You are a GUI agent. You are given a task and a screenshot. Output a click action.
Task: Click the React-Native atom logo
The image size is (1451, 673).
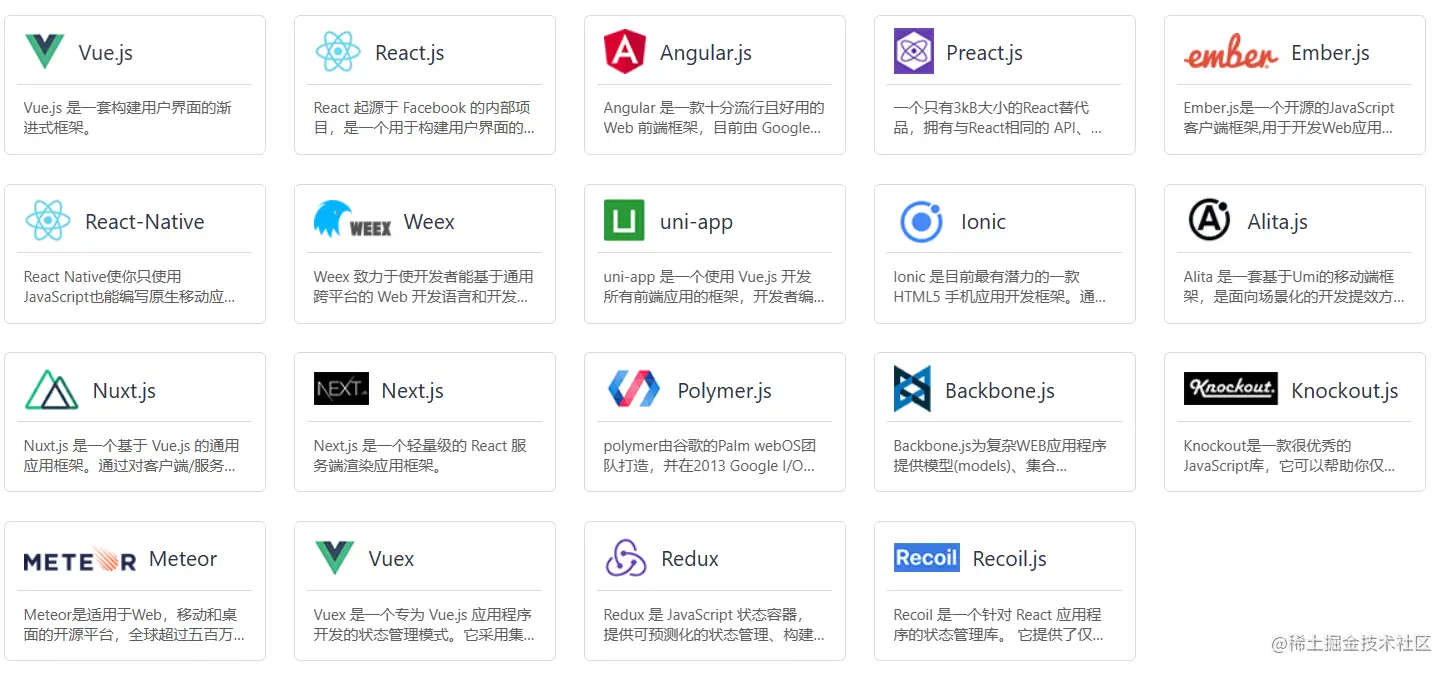(x=47, y=221)
